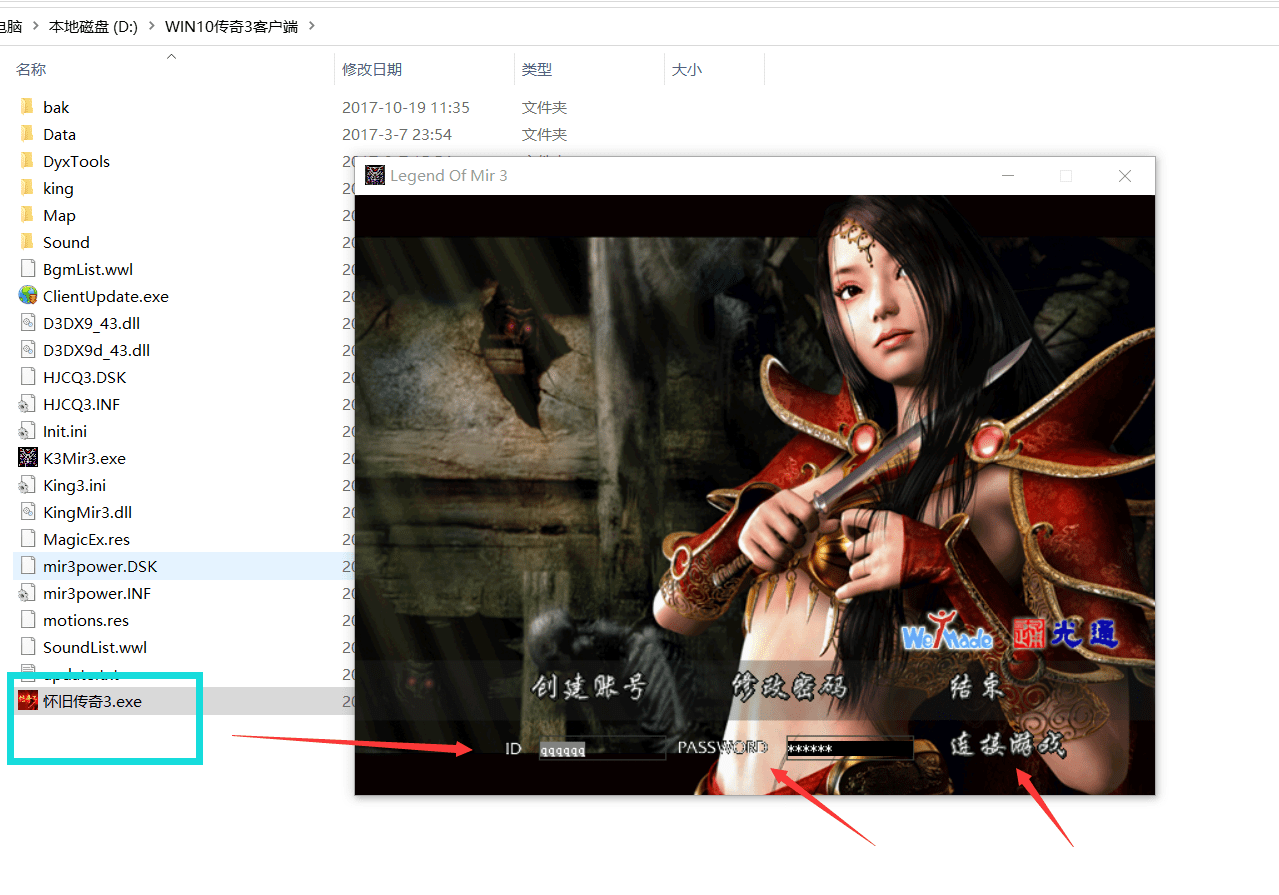
Task: Select the ClientUpdate.exe globe icon
Action: pos(27,296)
